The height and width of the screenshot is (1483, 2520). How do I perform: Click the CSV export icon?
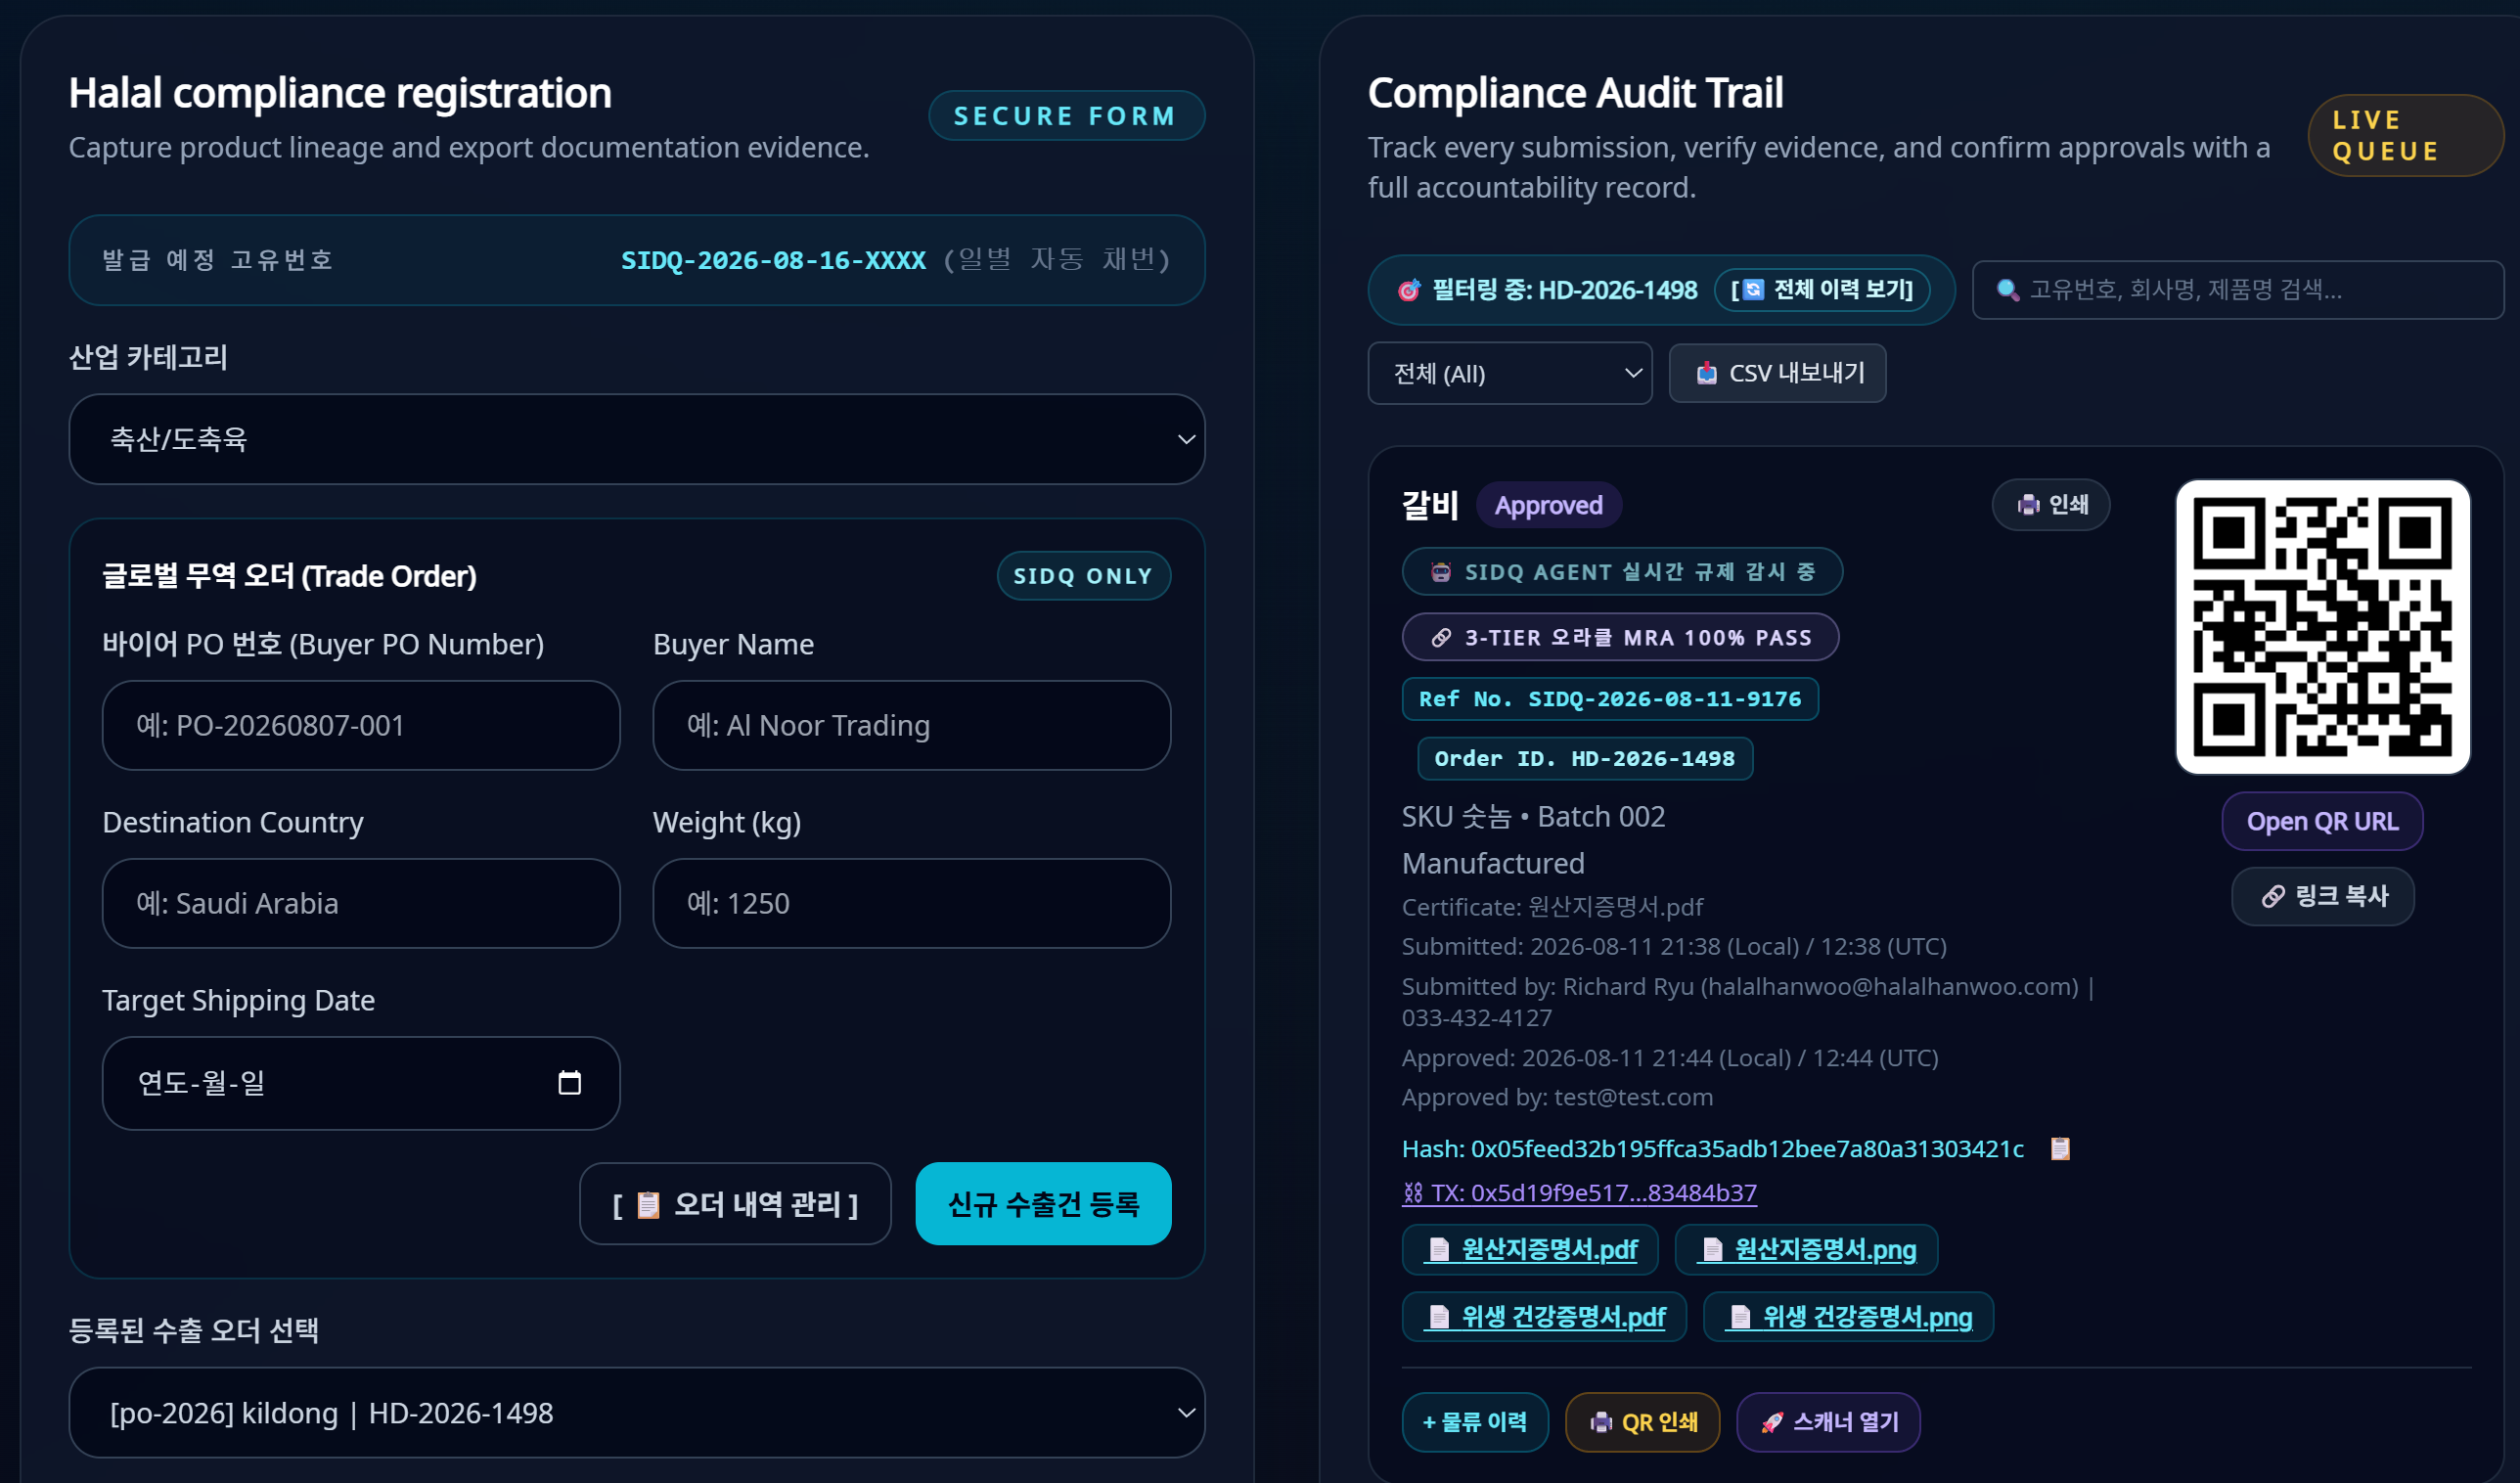pos(1707,373)
